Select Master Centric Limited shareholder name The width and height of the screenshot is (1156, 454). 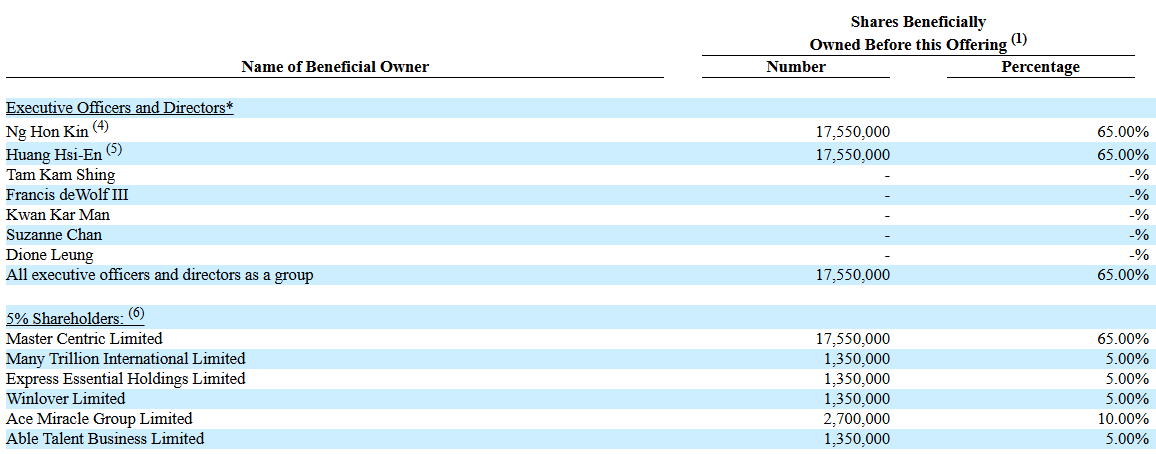pyautogui.click(x=84, y=339)
